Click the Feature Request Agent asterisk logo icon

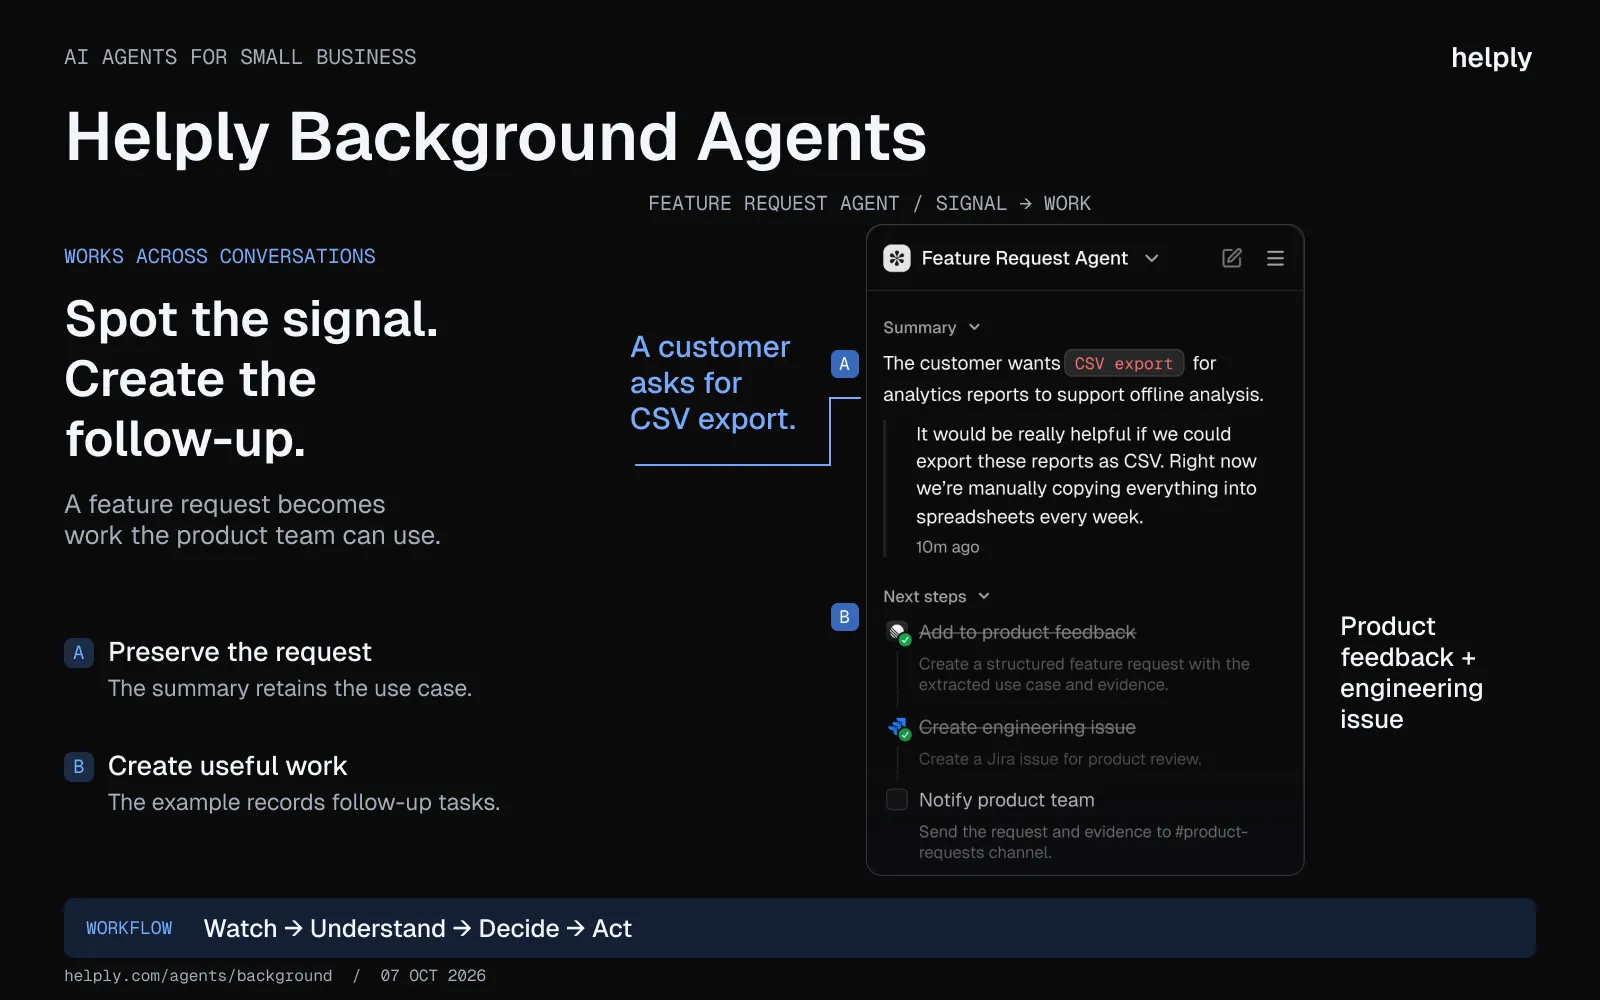[x=897, y=258]
